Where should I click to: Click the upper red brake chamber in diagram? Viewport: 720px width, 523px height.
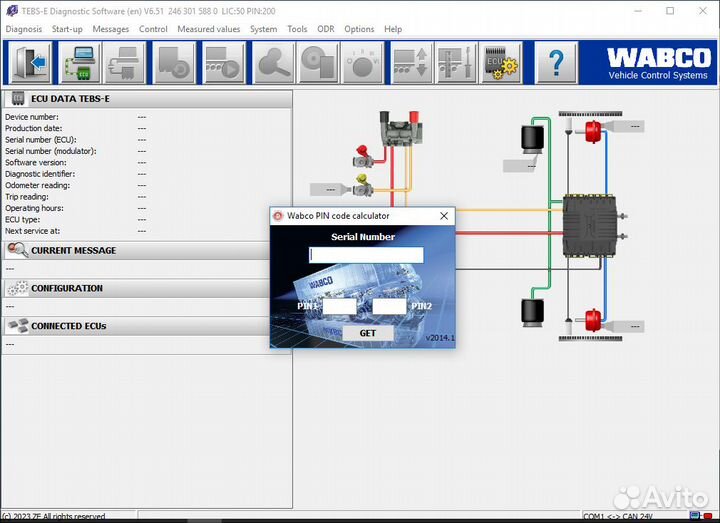[x=593, y=132]
